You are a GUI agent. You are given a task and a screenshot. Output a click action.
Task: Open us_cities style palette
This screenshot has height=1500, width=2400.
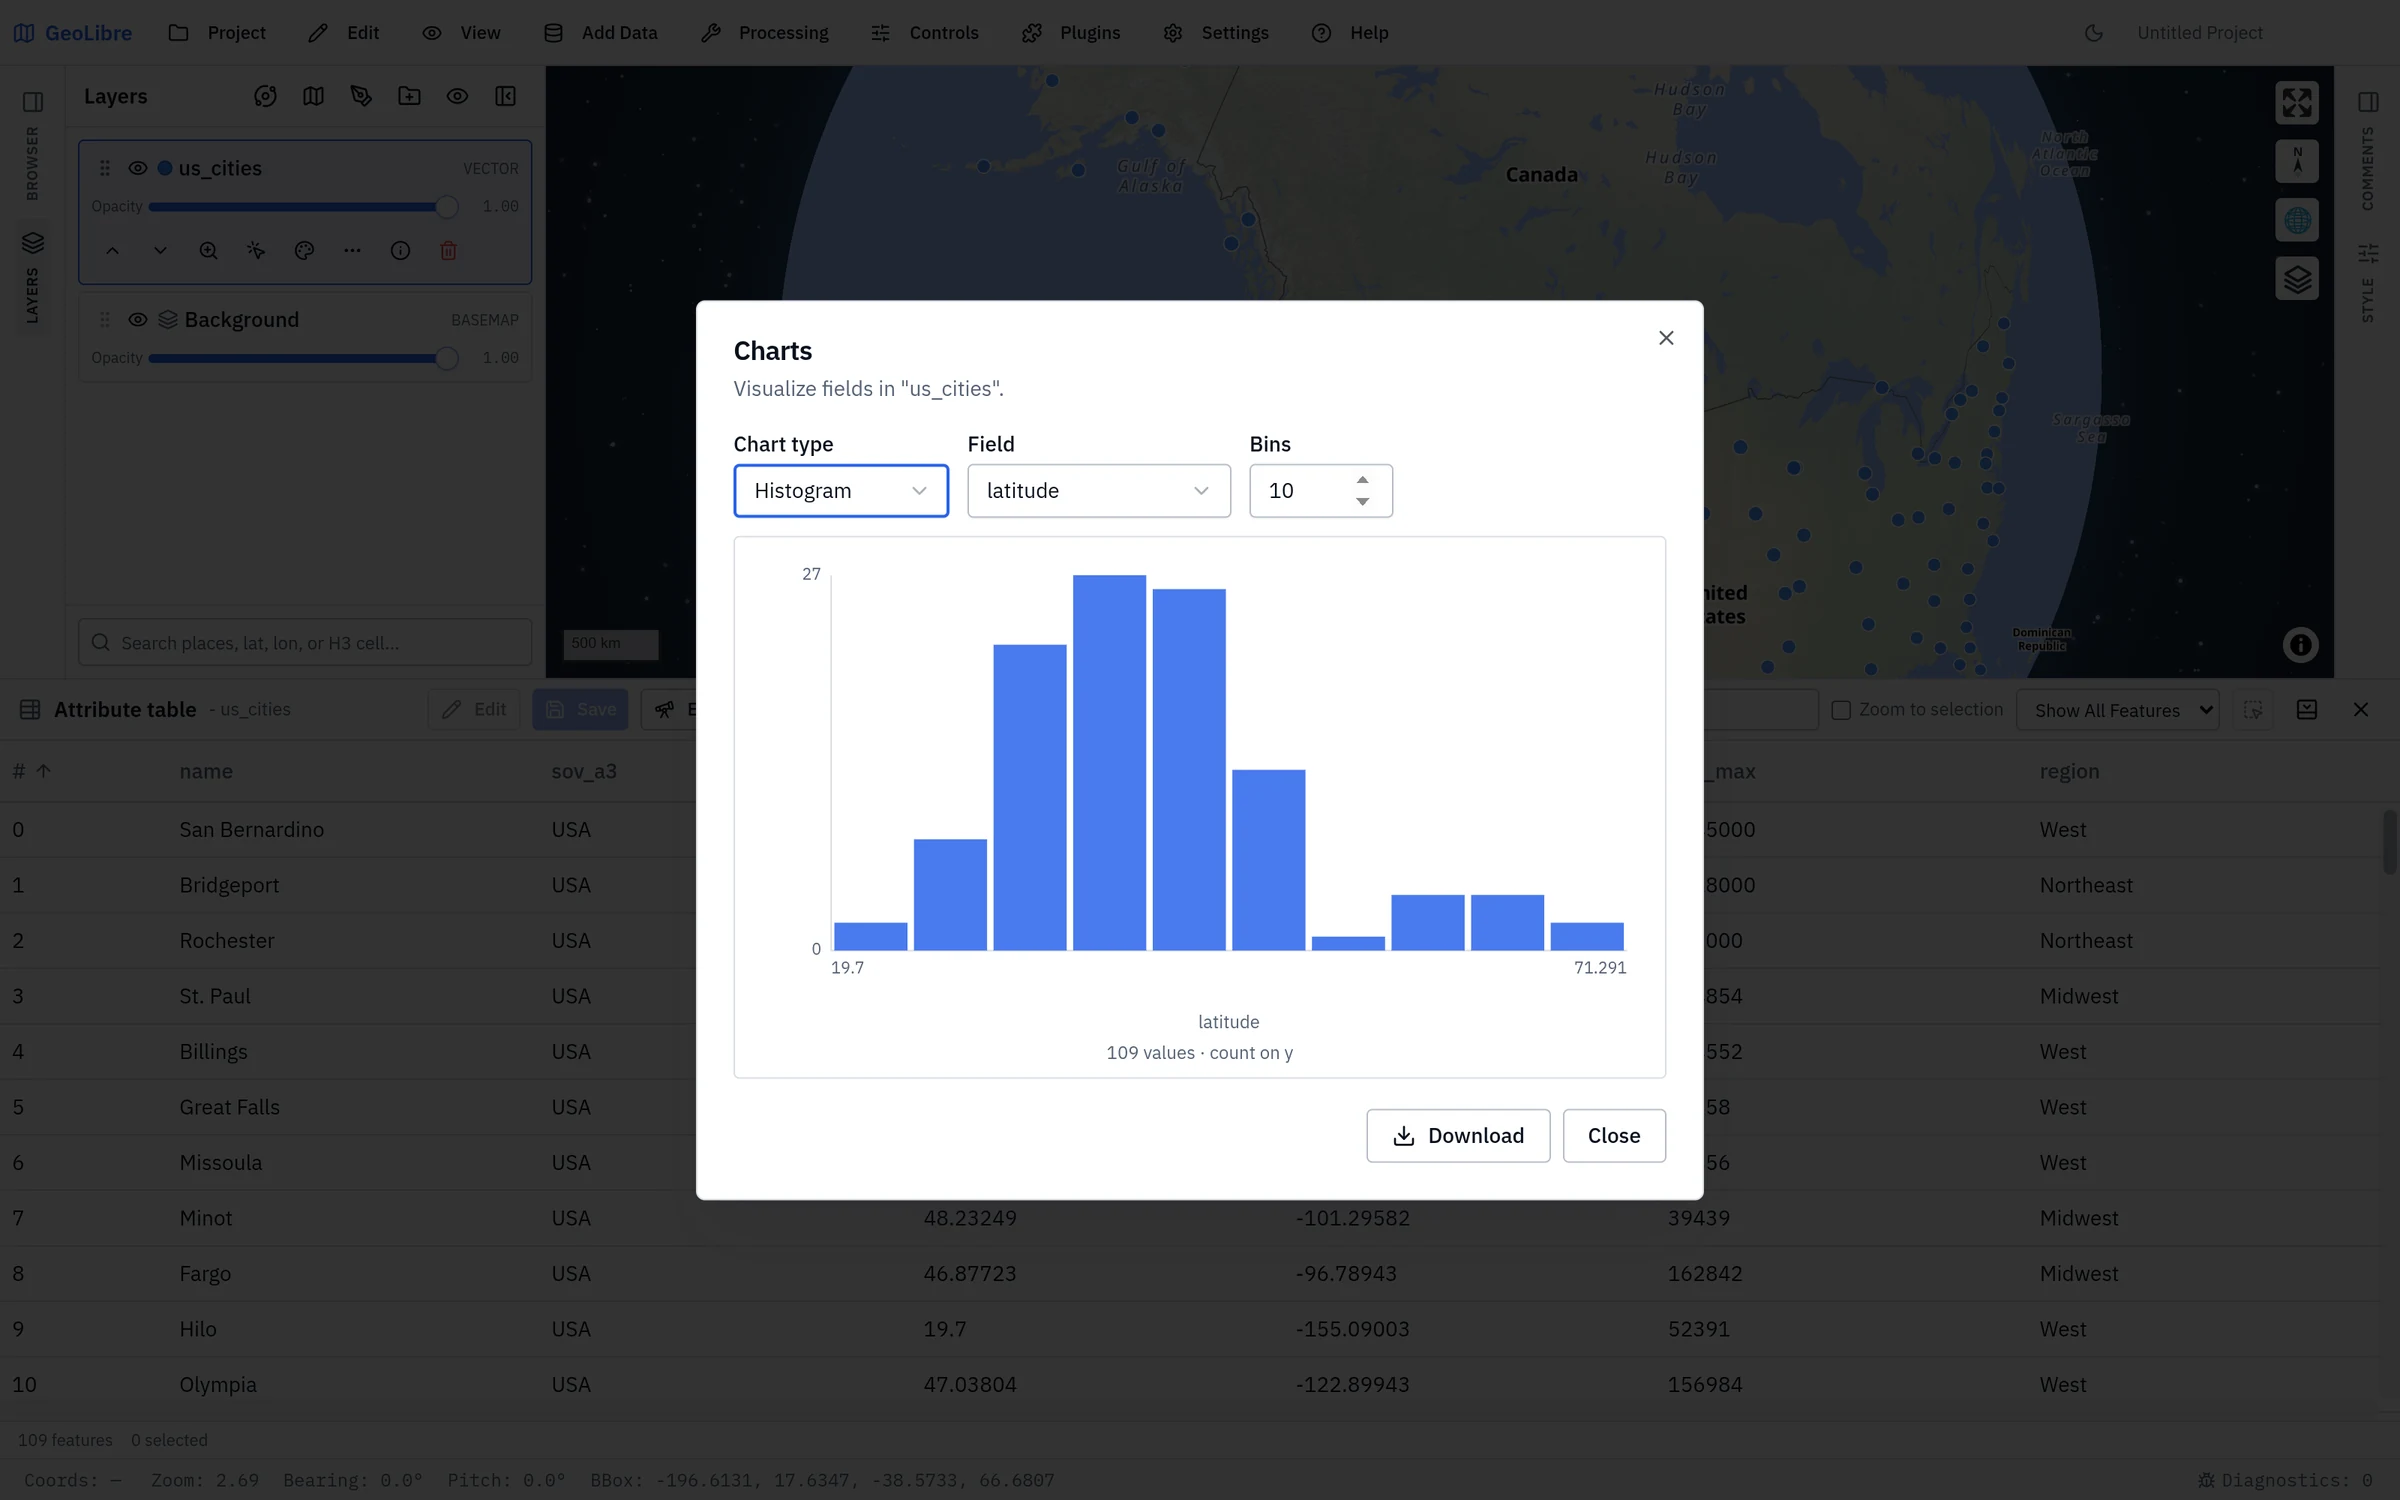[x=304, y=251]
